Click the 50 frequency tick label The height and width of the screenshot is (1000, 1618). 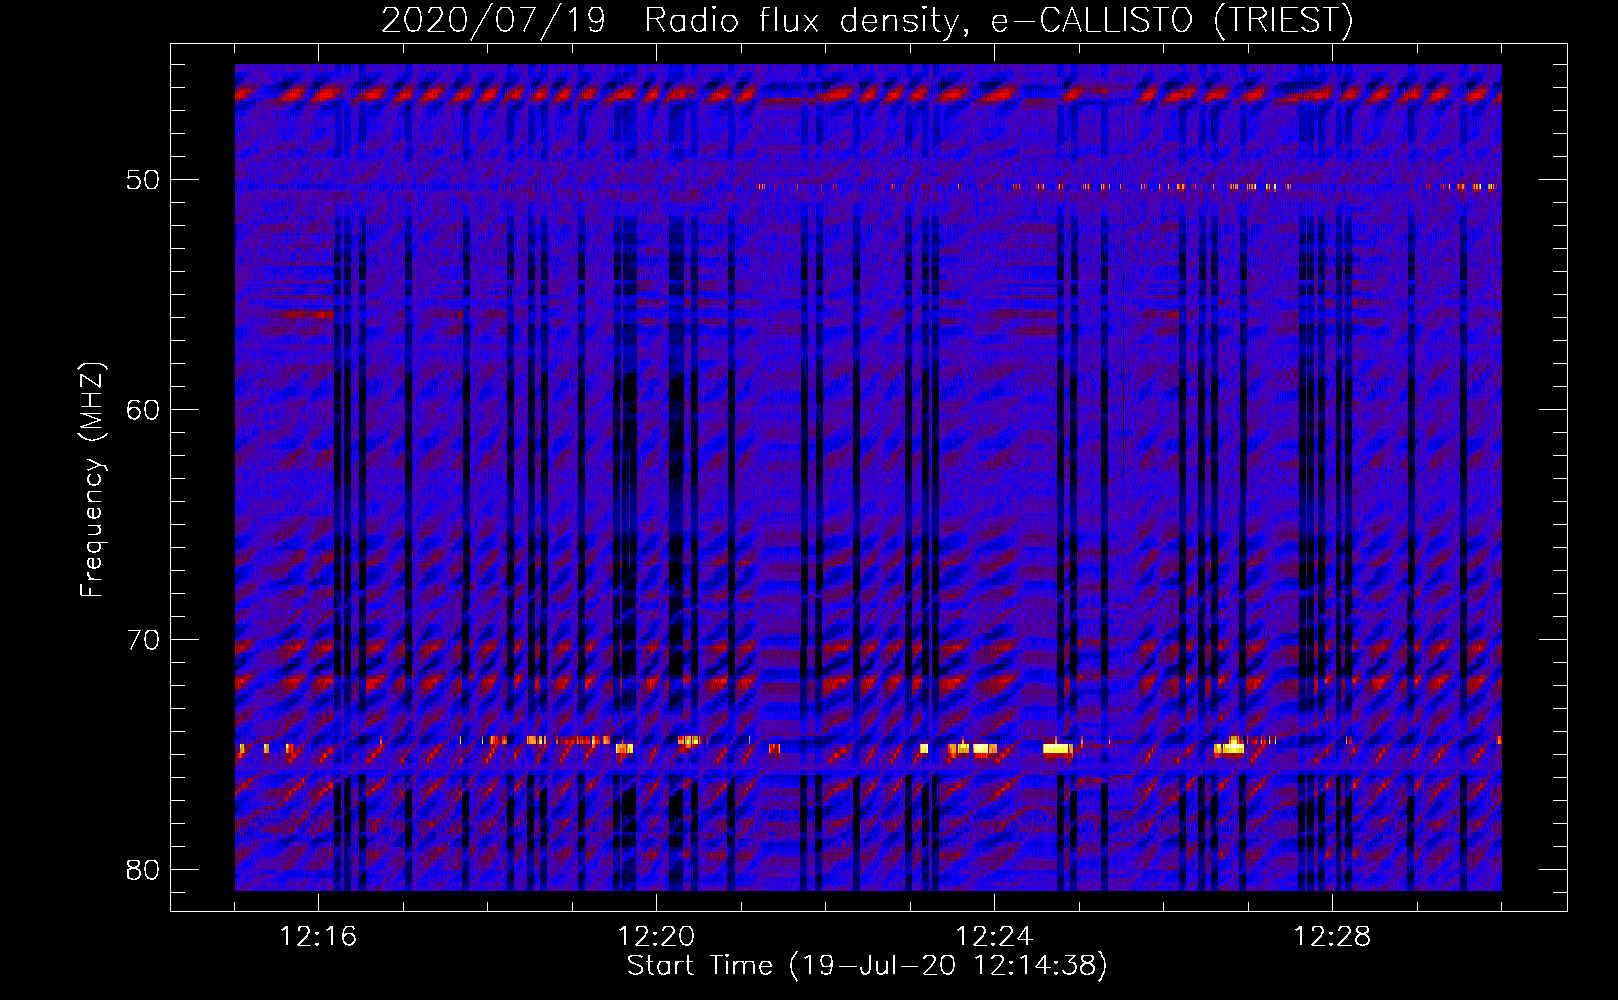(143, 180)
